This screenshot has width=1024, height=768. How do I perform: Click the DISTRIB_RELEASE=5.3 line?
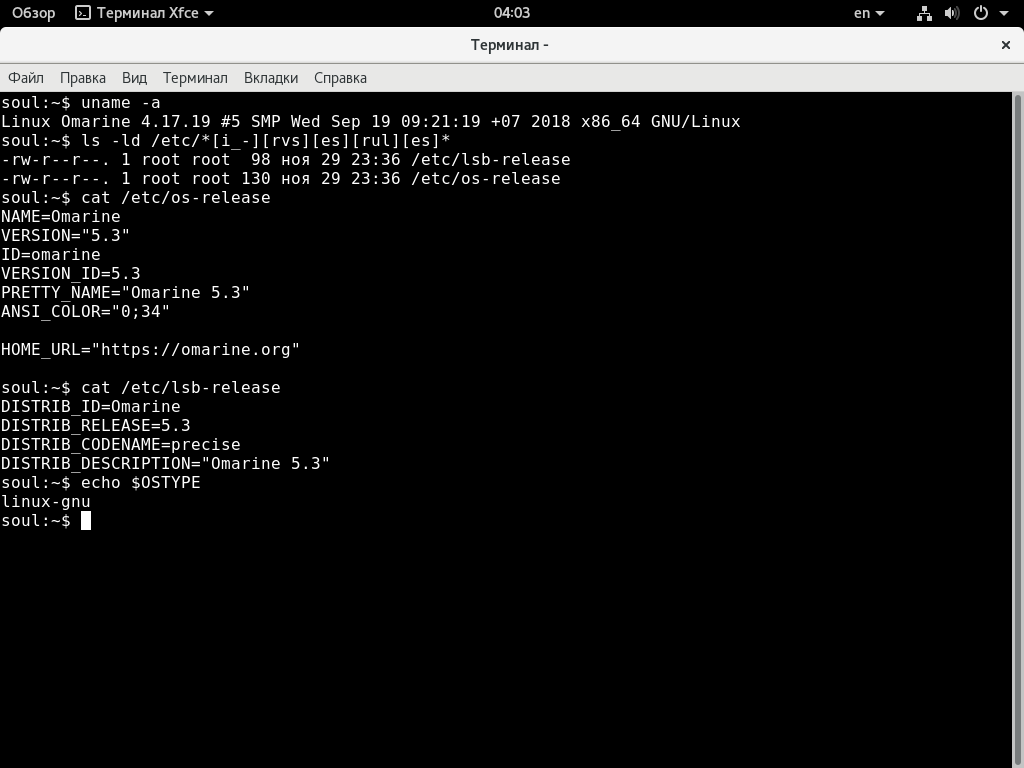click(x=95, y=425)
